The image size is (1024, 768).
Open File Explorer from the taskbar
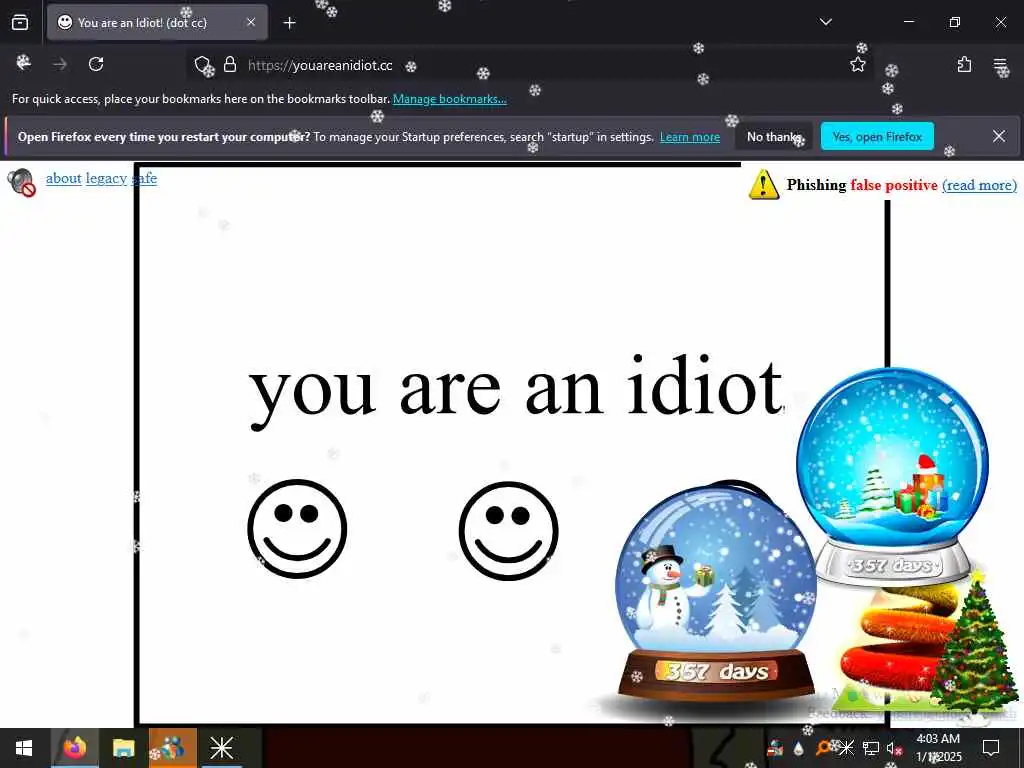pyautogui.click(x=123, y=748)
